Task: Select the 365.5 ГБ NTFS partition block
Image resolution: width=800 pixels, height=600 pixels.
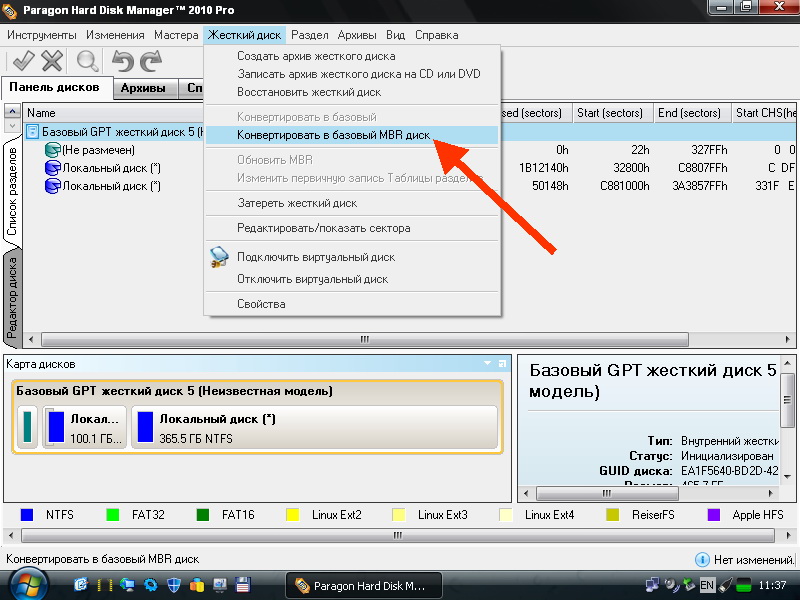Action: [314, 427]
